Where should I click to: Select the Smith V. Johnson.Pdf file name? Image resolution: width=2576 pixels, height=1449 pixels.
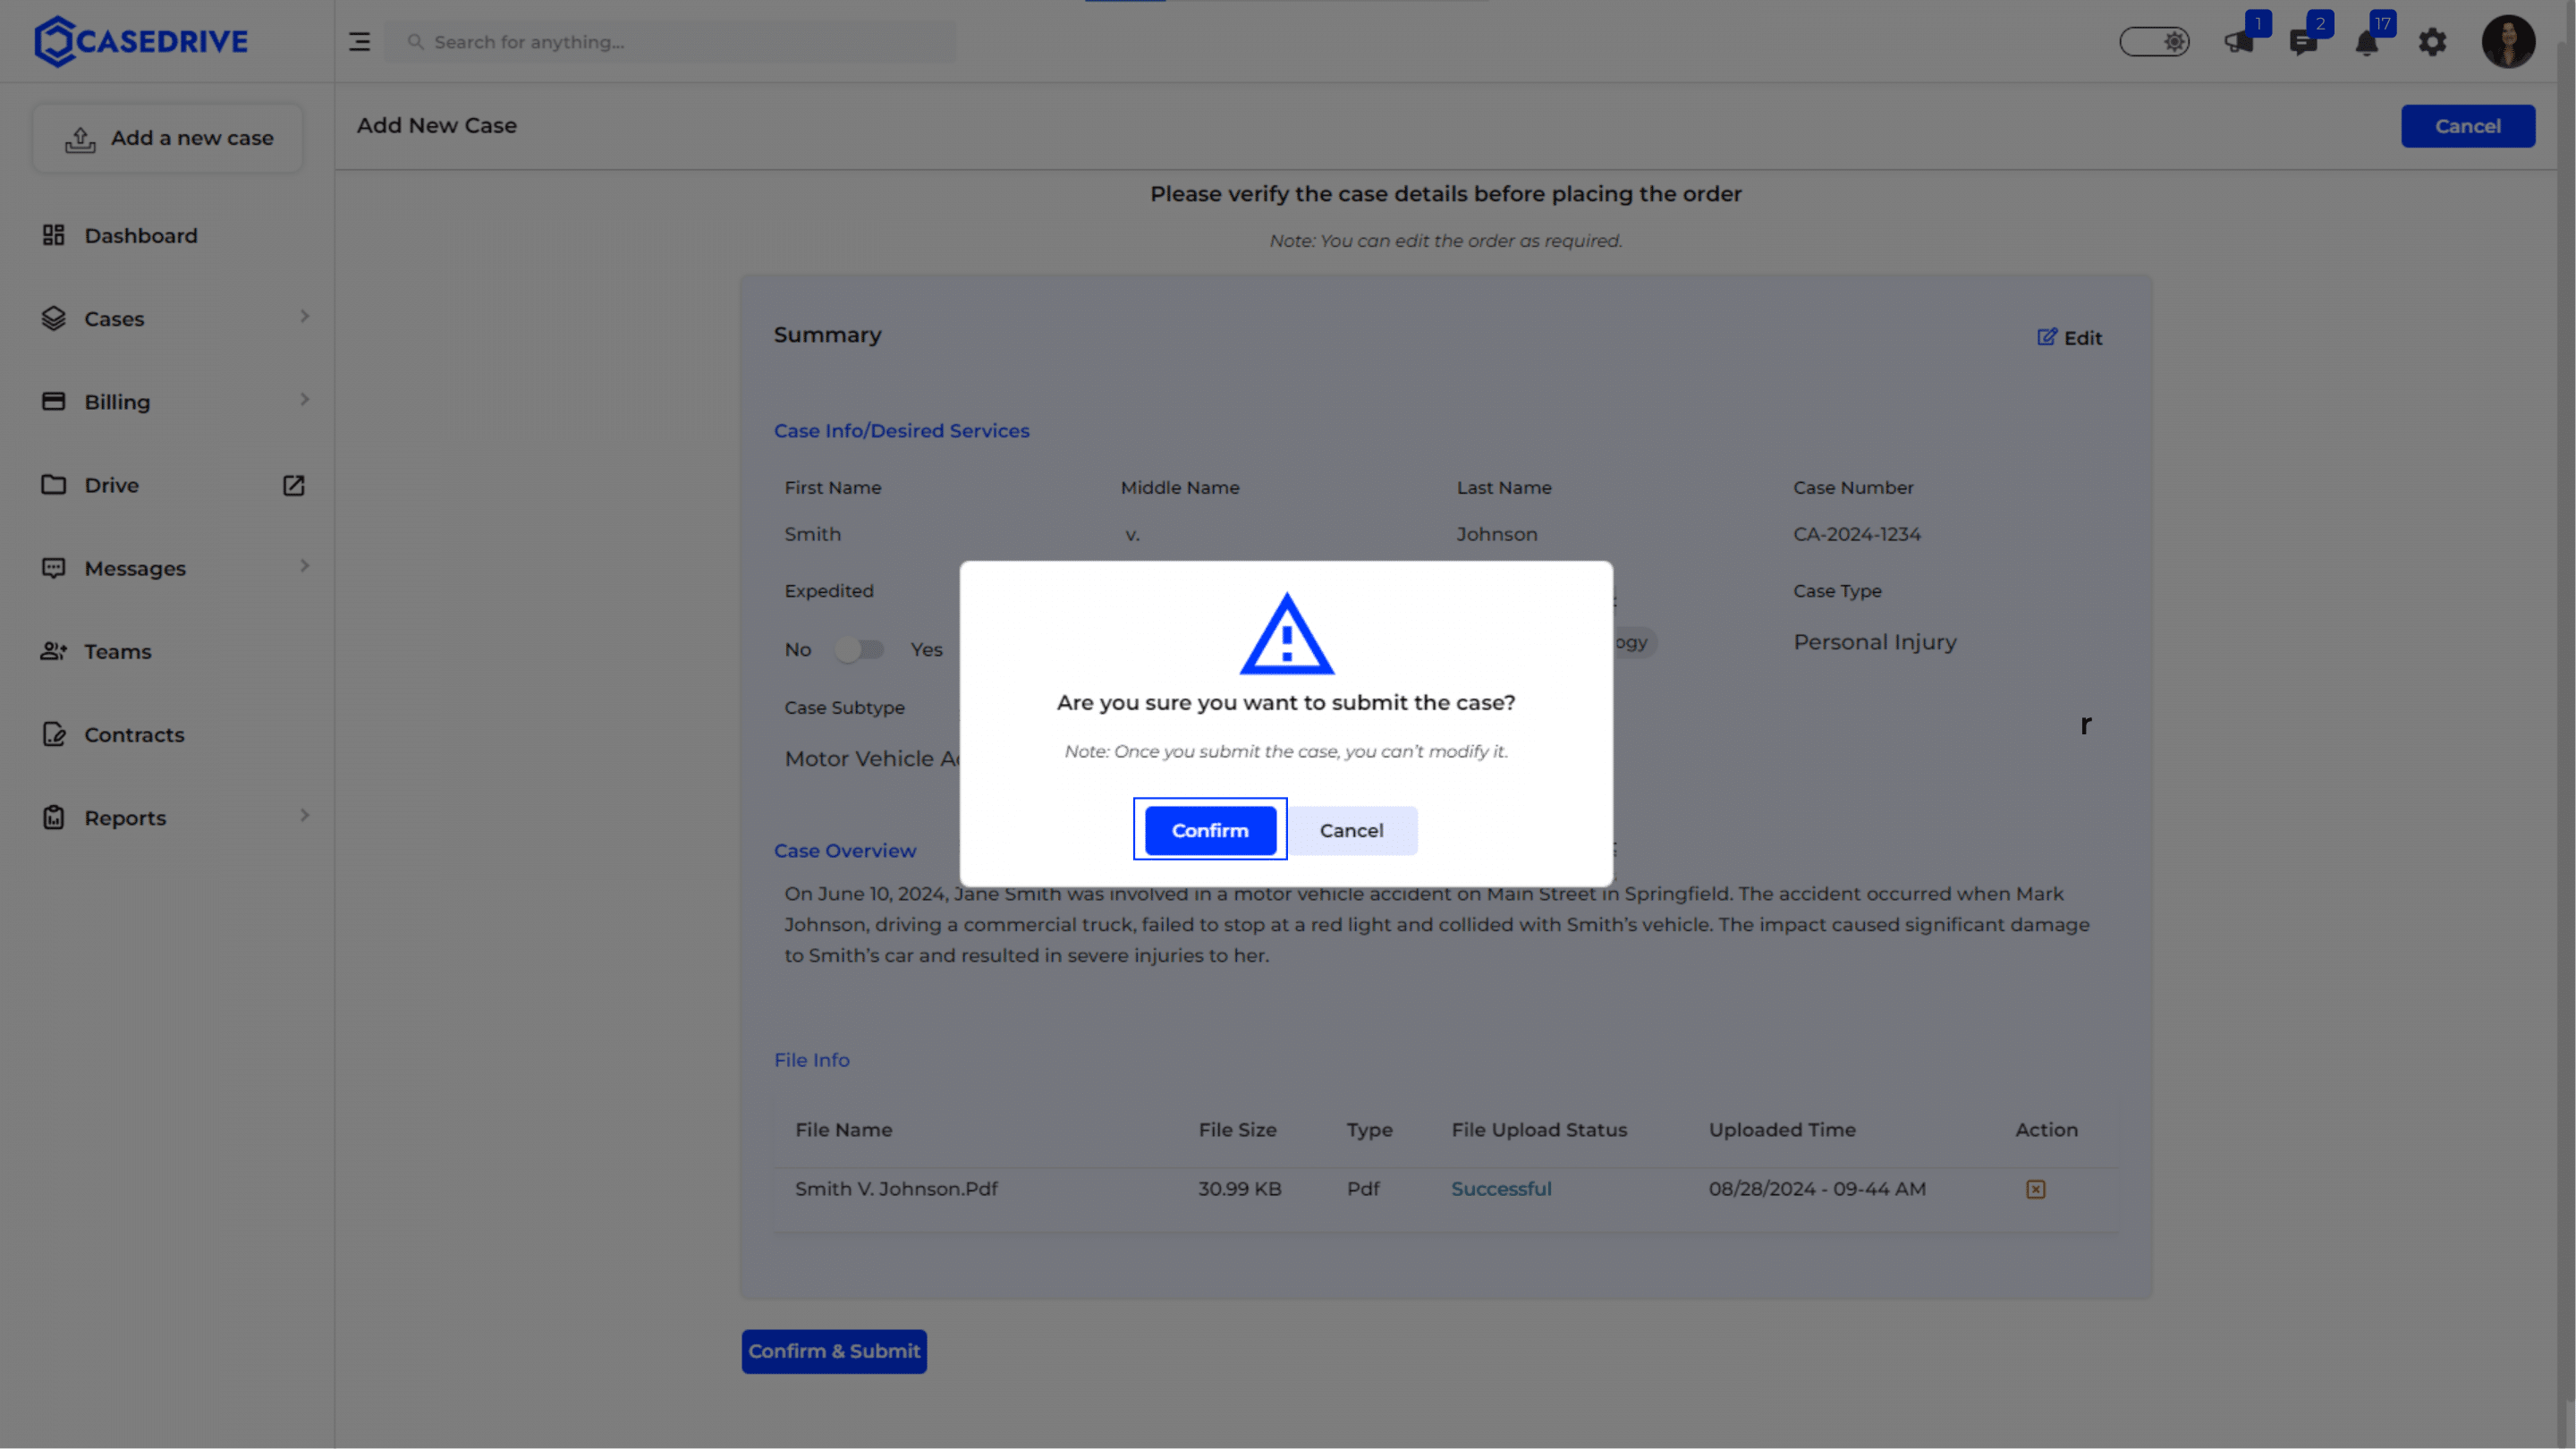click(x=896, y=1189)
